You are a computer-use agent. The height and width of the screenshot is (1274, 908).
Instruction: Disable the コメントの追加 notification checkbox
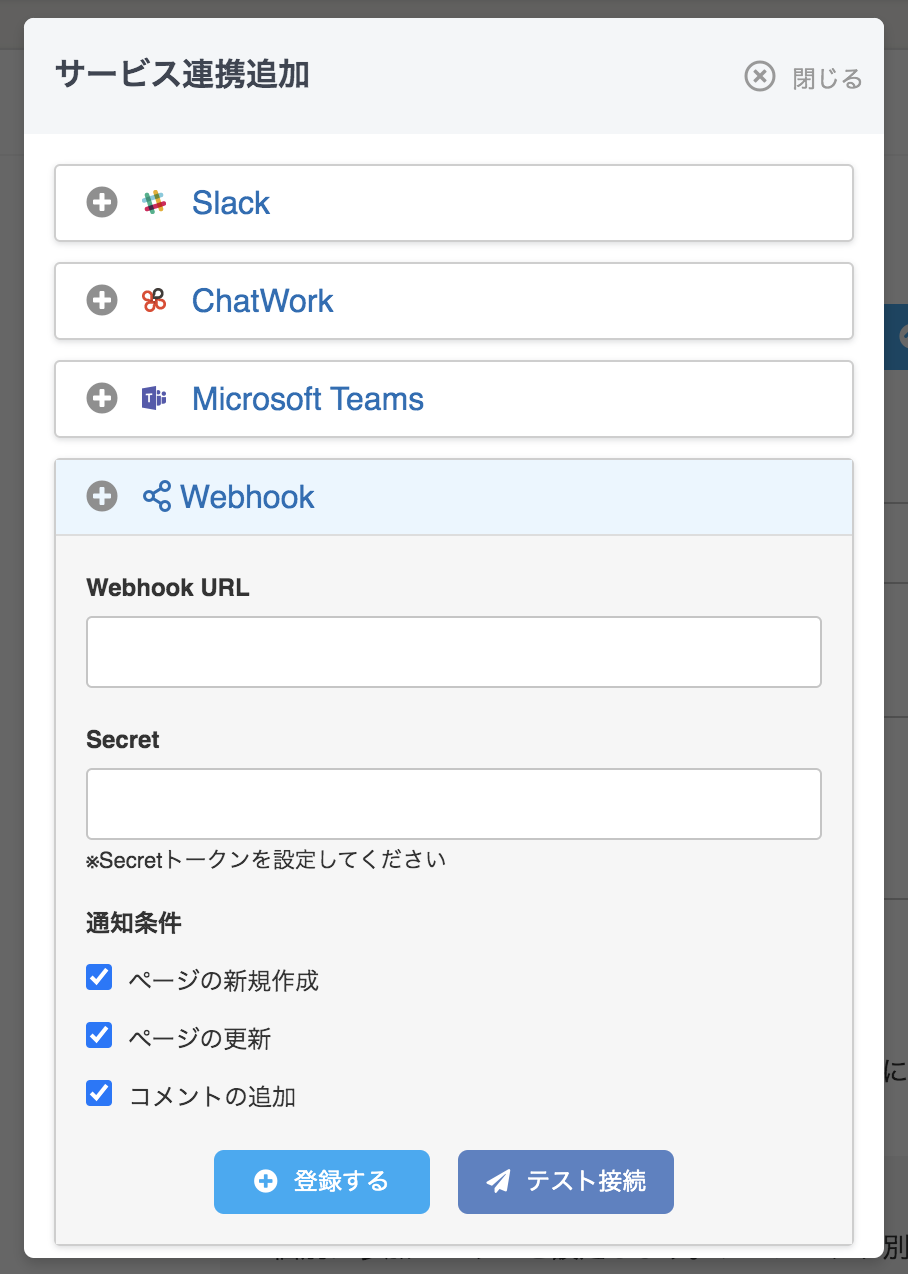99,1093
